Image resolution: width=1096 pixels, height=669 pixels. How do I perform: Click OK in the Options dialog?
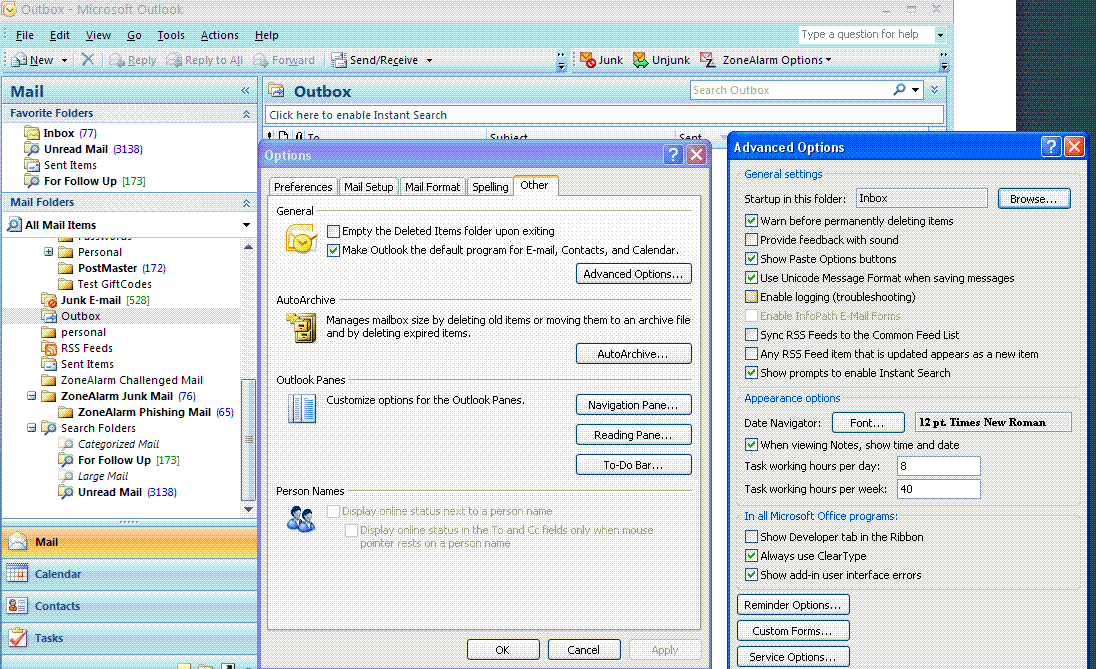tap(503, 649)
